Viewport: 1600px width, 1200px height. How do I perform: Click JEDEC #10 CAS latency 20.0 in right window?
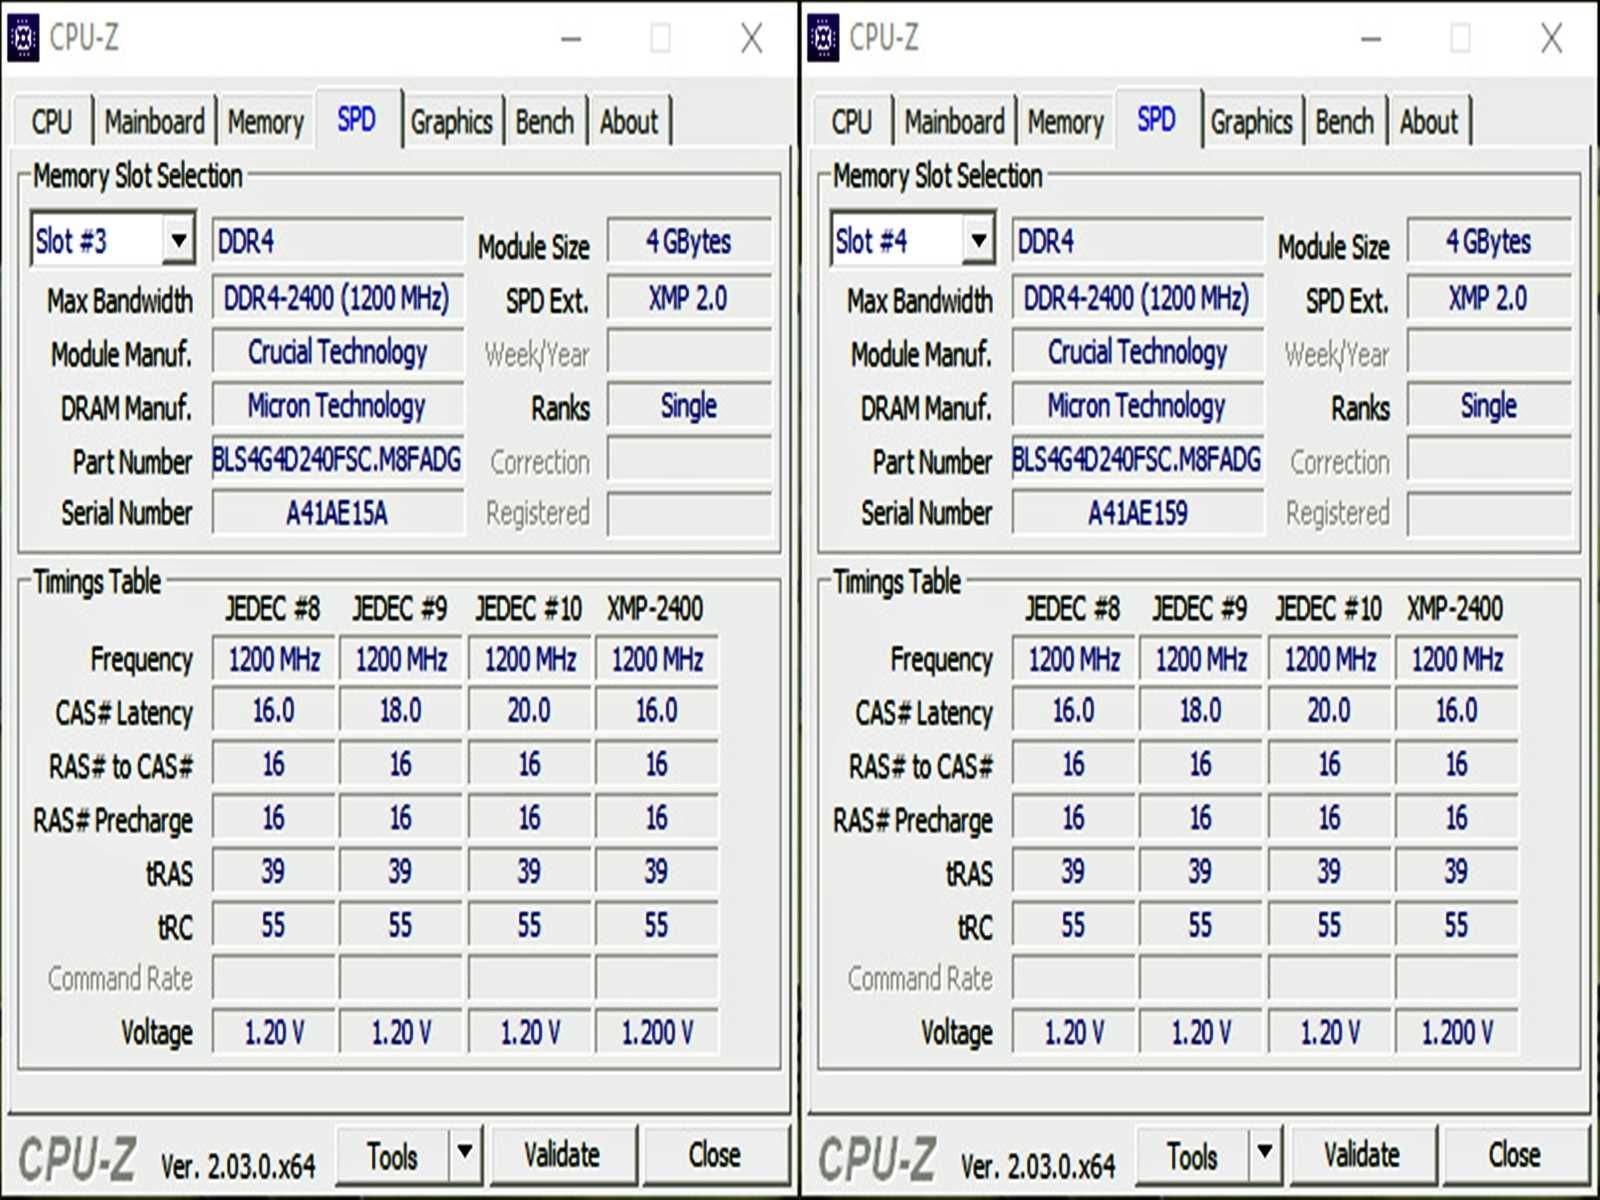click(1329, 711)
